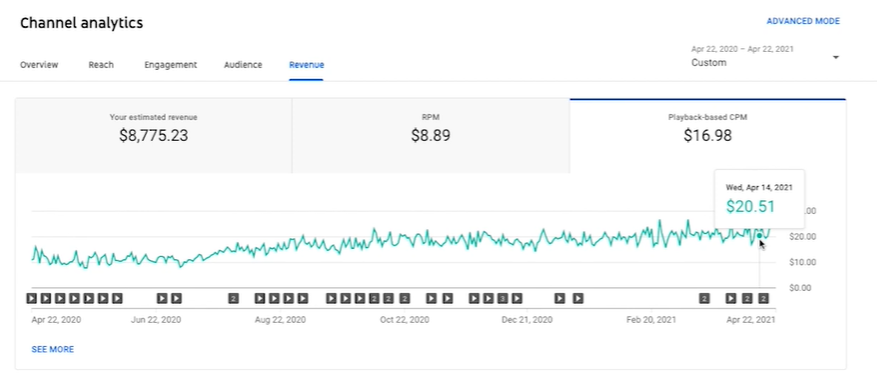Click the Dec 21, 2020 date label
Viewport: 877px width, 379px height.
coord(527,320)
